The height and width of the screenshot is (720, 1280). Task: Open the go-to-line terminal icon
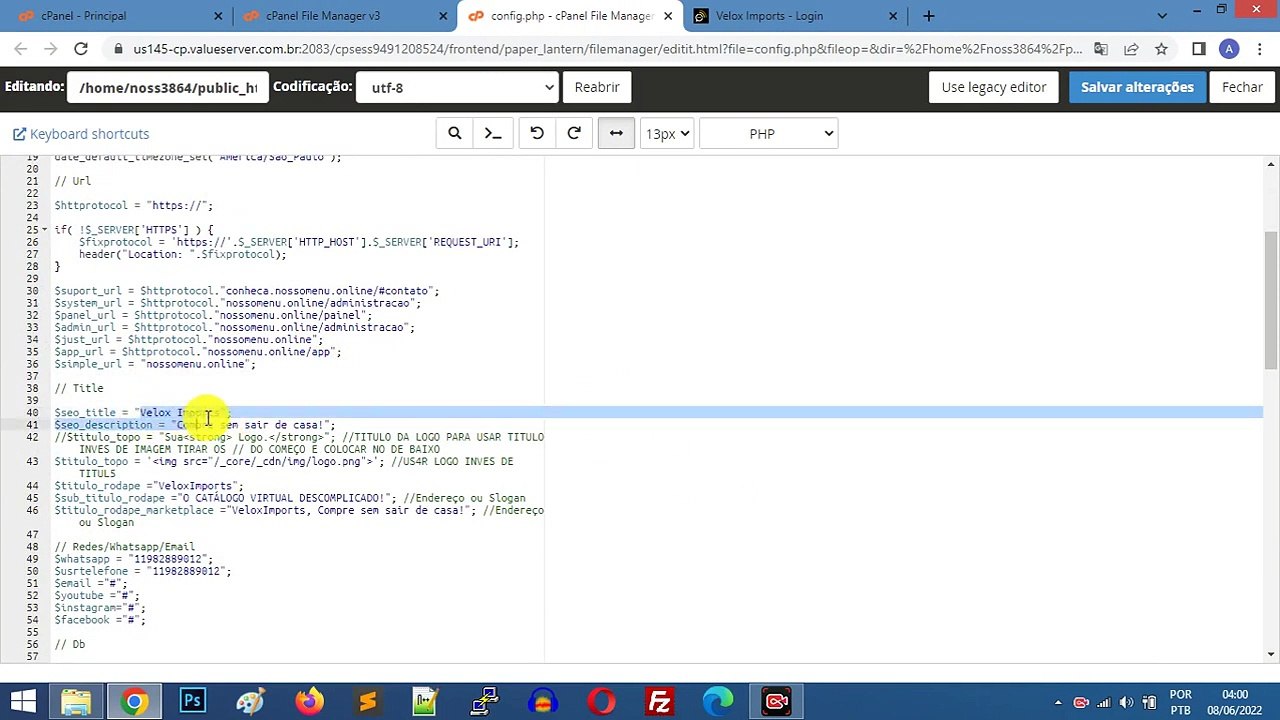tap(493, 134)
